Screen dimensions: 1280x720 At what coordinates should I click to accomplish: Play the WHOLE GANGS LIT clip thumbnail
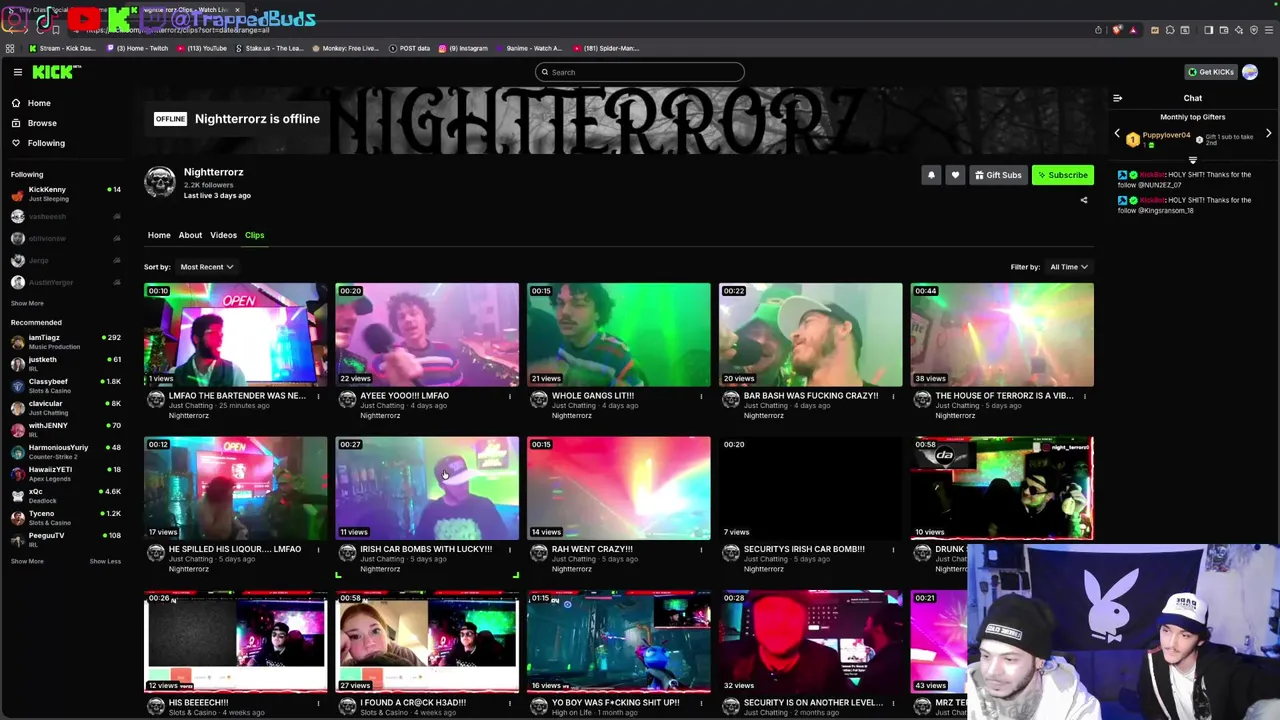coord(619,334)
